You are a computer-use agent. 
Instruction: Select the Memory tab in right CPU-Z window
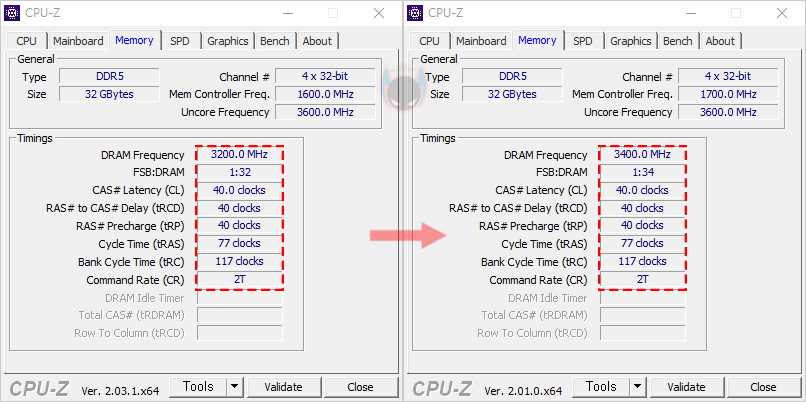[537, 40]
